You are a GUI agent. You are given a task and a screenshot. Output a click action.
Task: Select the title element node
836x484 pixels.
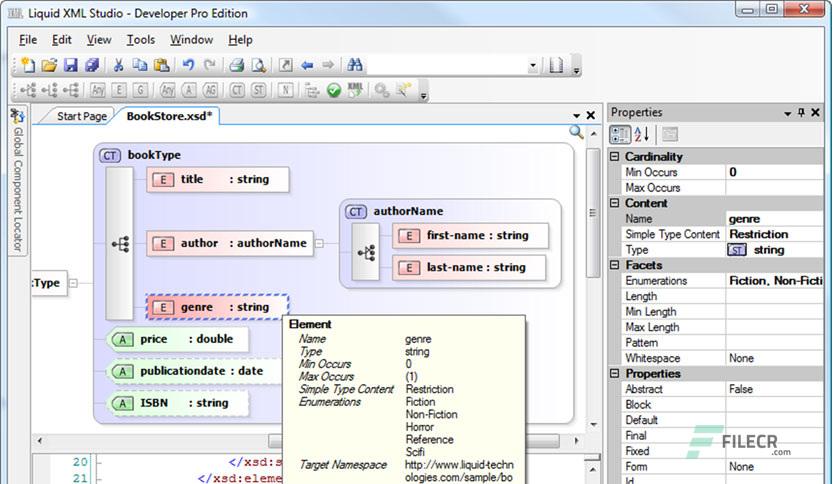[218, 179]
